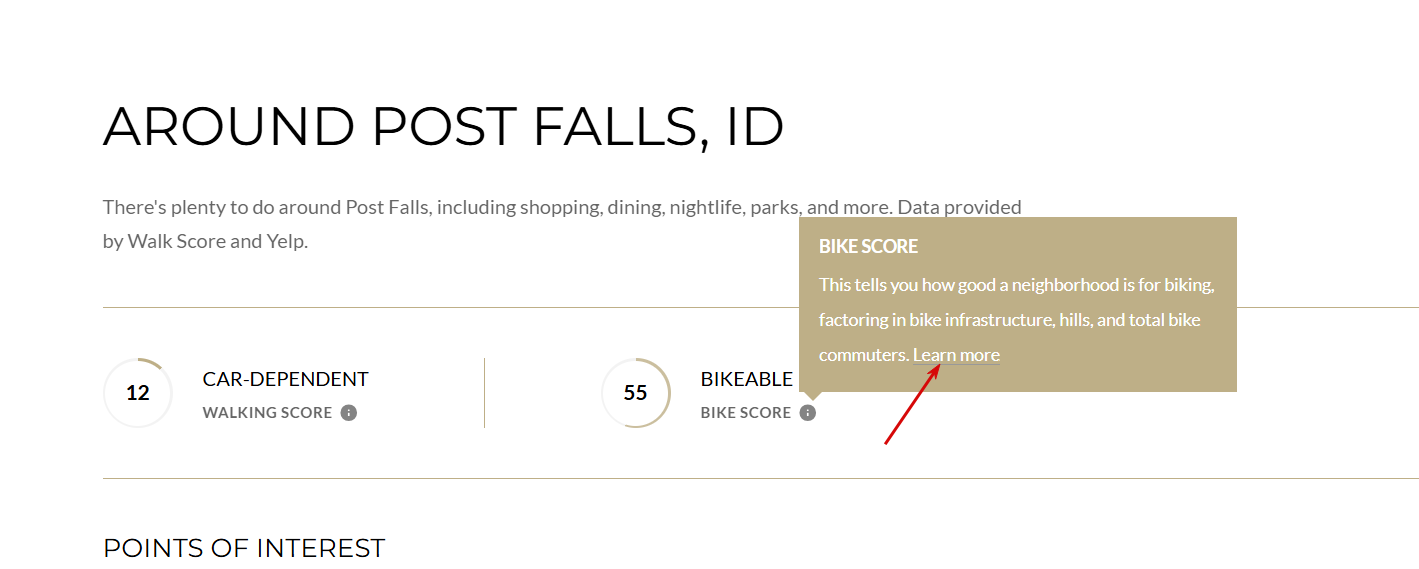The height and width of the screenshot is (569, 1419).
Task: Click the gray divider line below the intro
Action: pyautogui.click(x=450, y=307)
